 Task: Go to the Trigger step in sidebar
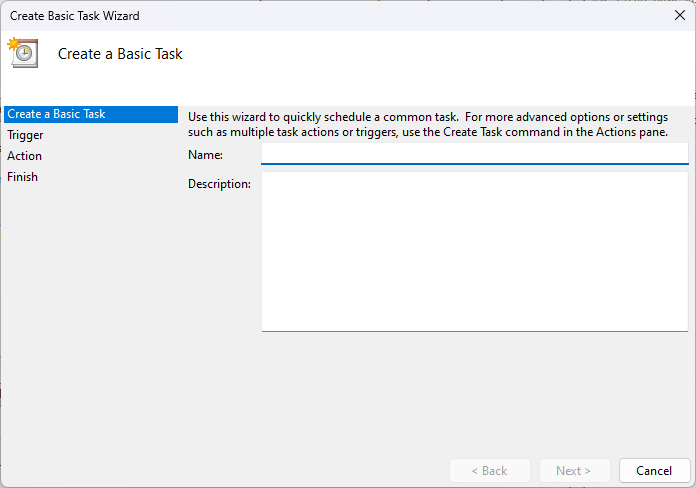[x=25, y=135]
